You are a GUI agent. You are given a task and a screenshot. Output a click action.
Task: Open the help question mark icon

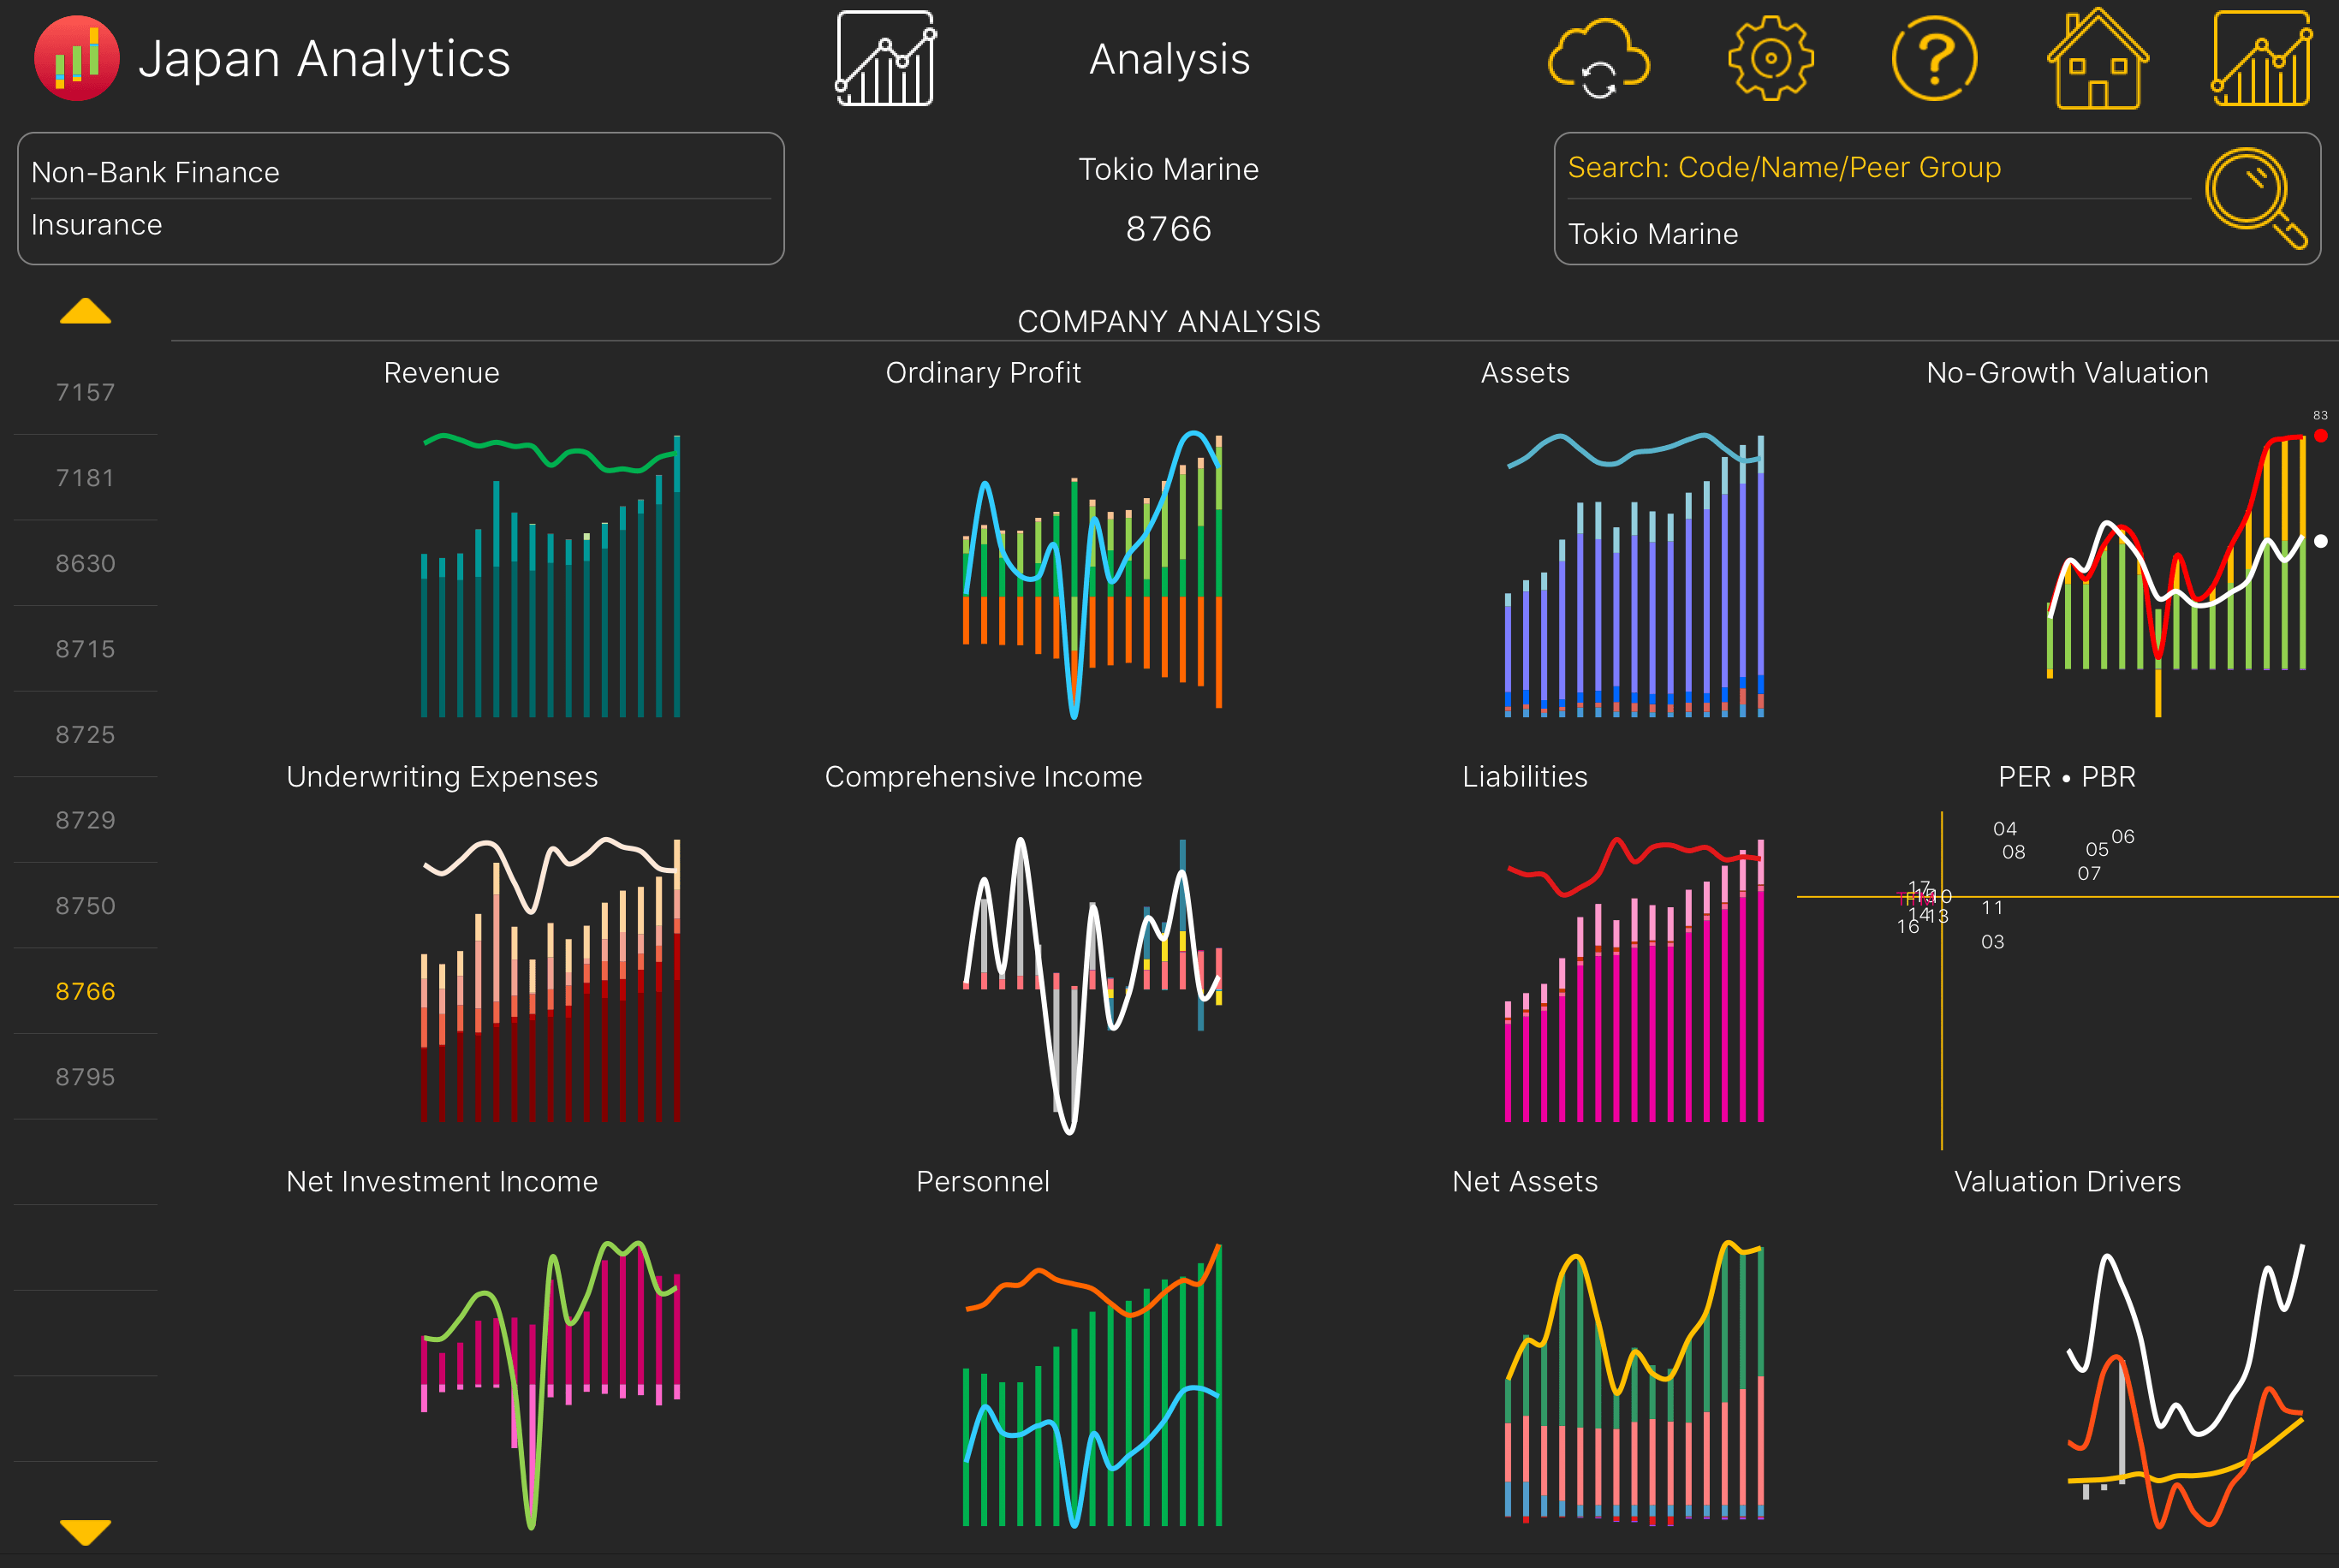1933,58
